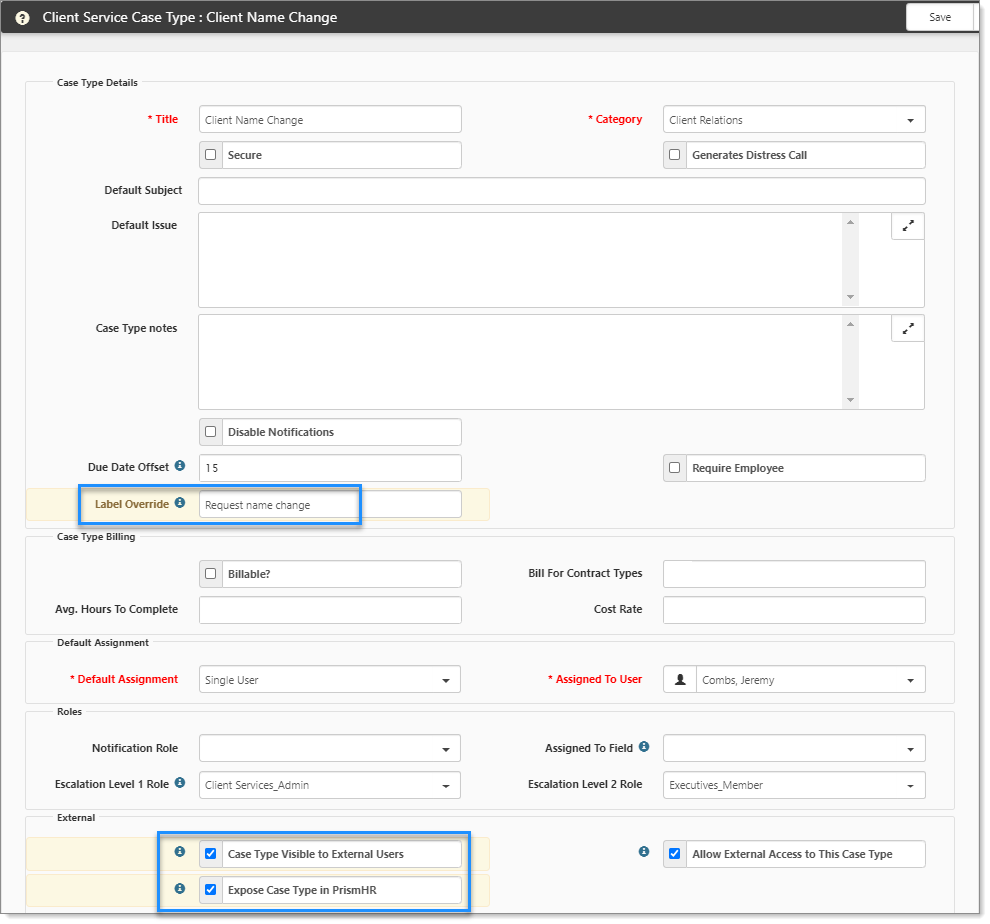Open the Category dropdown
Viewport: 990px width, 924px height.
point(794,119)
